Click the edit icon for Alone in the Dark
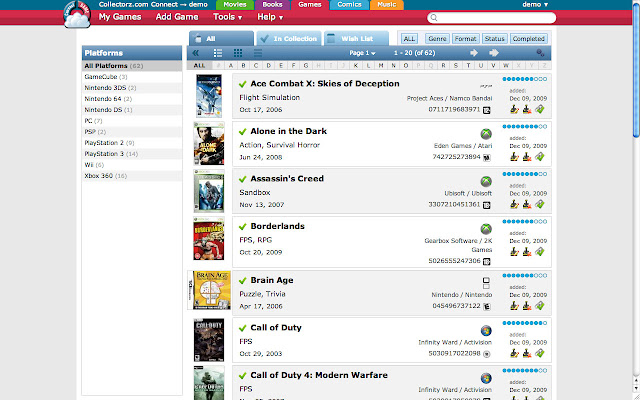 514,157
